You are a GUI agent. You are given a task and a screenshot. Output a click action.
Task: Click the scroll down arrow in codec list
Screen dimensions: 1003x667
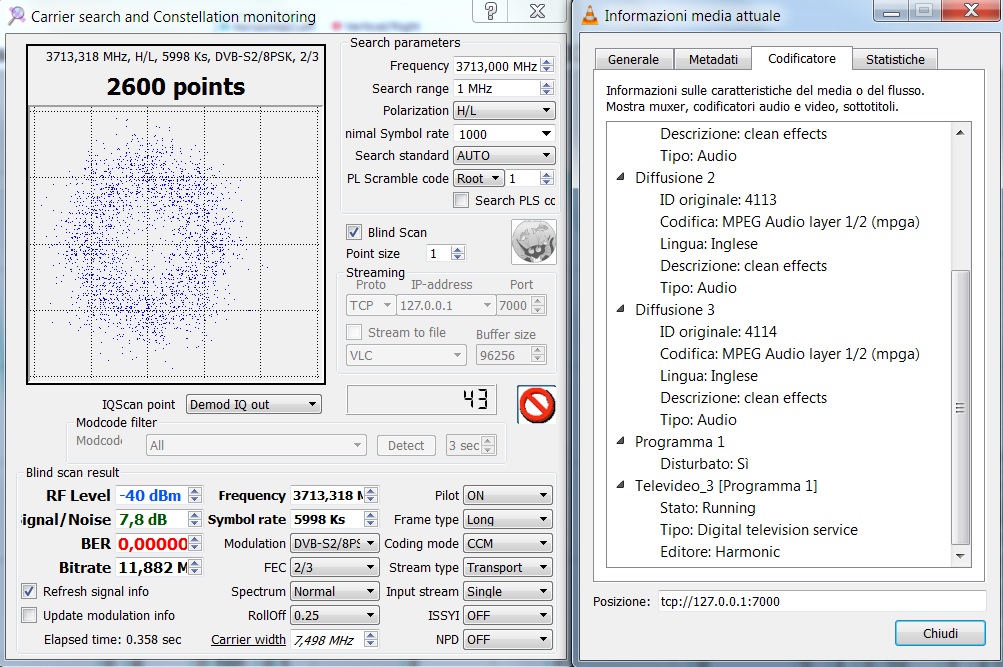960,556
